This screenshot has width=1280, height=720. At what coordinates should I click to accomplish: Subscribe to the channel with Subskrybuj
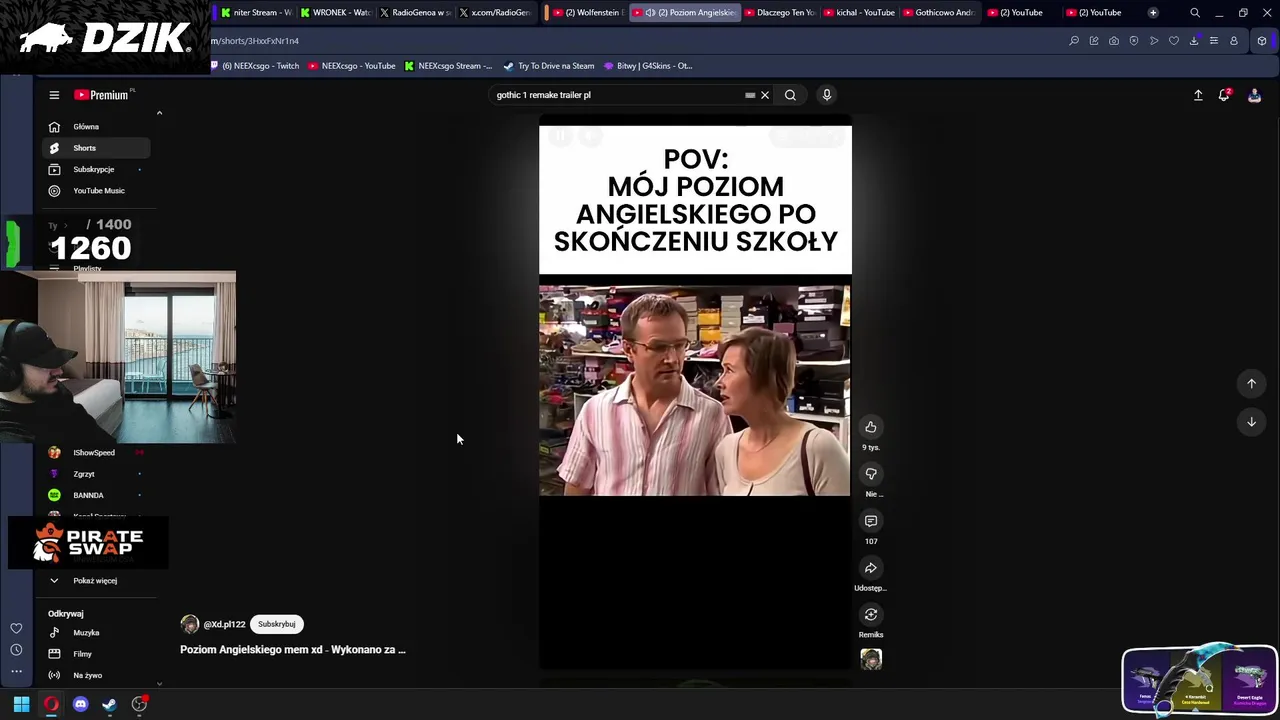(x=277, y=624)
